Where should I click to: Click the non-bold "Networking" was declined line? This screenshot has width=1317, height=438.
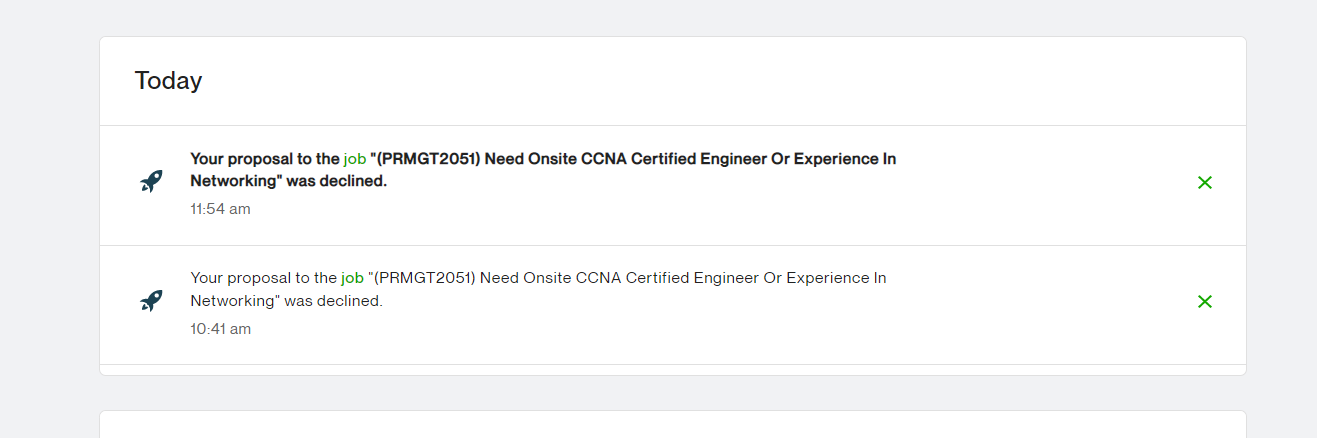click(286, 300)
